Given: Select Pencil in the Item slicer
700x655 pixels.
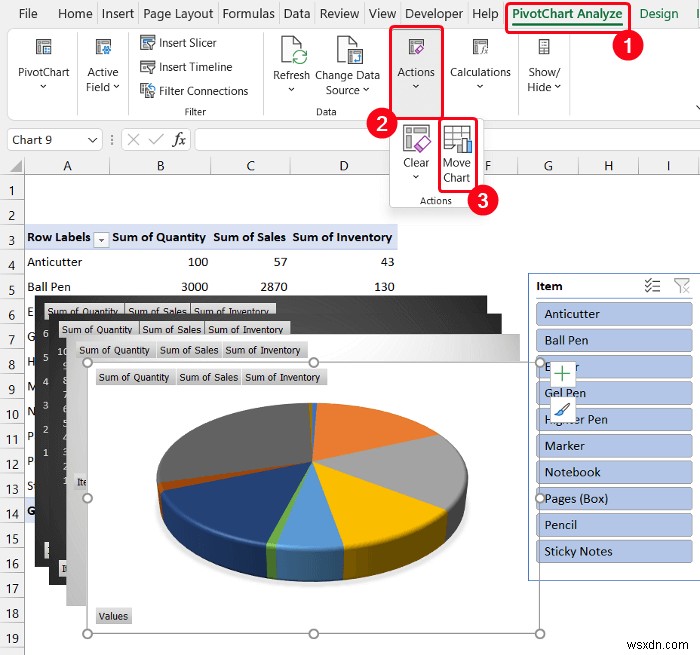Looking at the screenshot, I should [614, 525].
